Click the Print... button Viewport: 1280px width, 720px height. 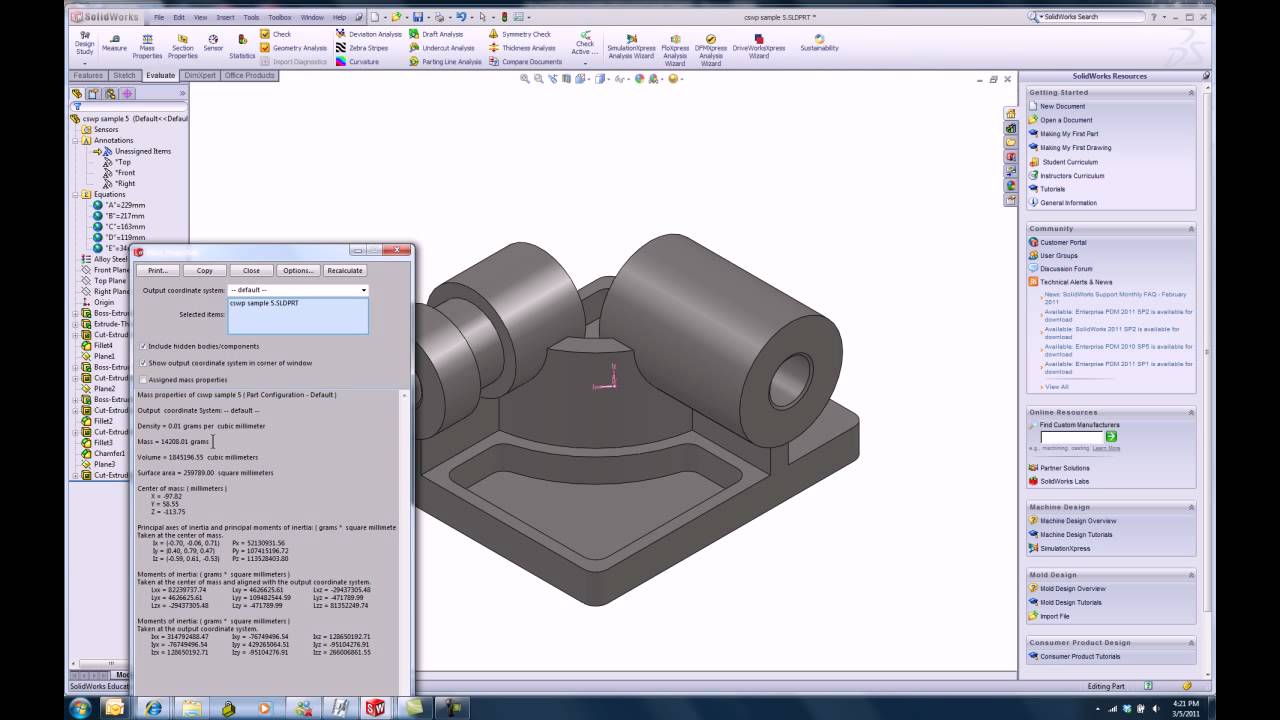point(158,270)
